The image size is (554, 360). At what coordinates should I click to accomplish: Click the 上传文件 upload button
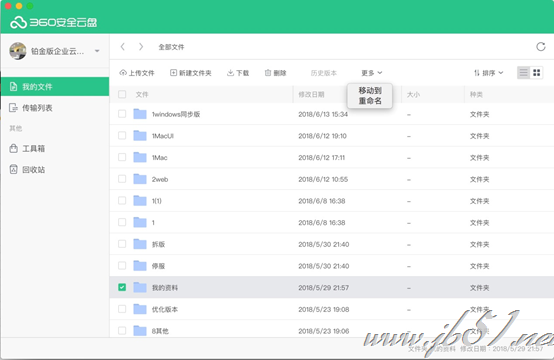click(x=137, y=73)
